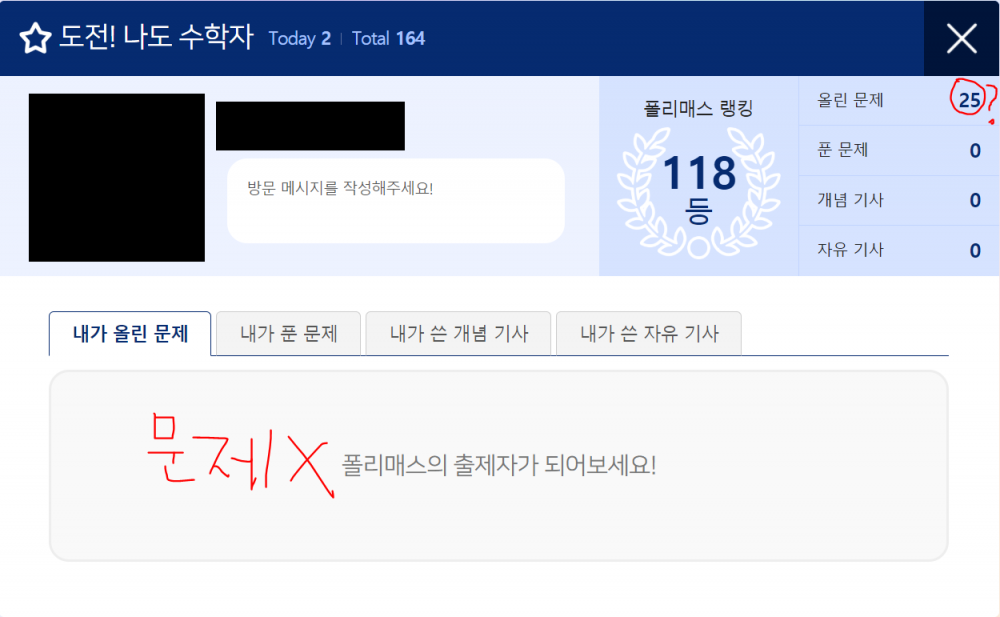Screen dimensions: 1000x617
Task: Click the 폴리매스 랭킹 heading
Action: pyautogui.click(x=698, y=108)
